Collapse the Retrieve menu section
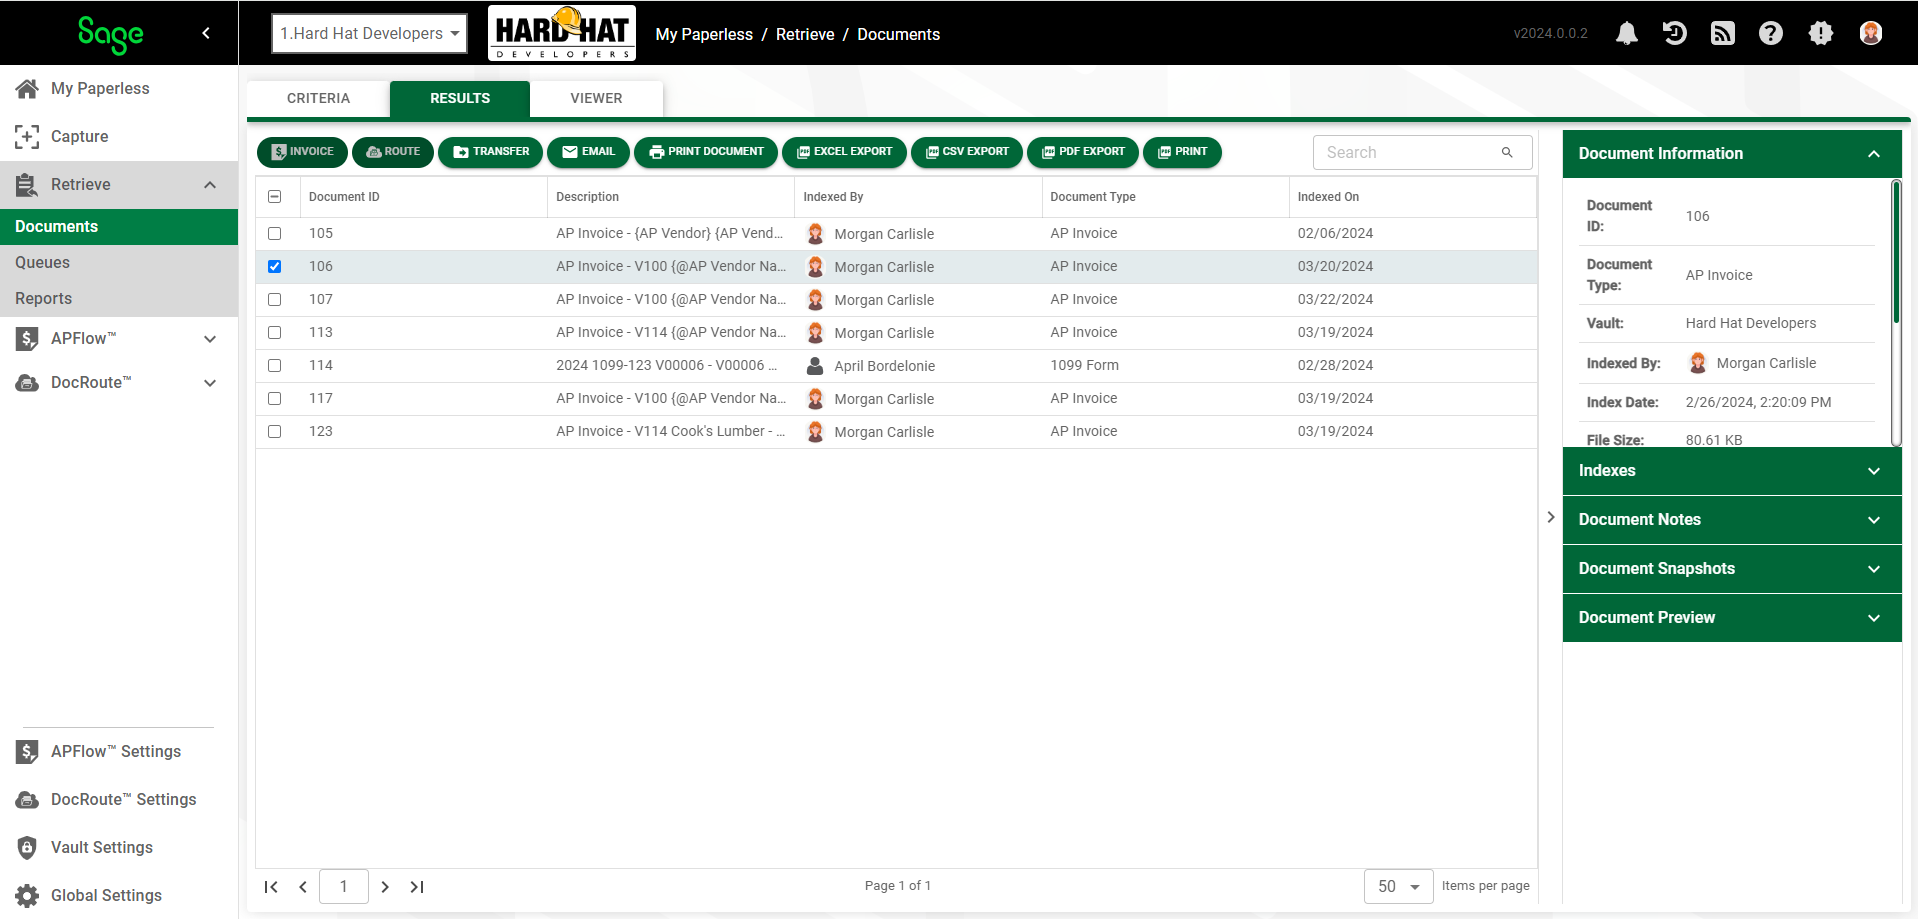 pyautogui.click(x=210, y=184)
